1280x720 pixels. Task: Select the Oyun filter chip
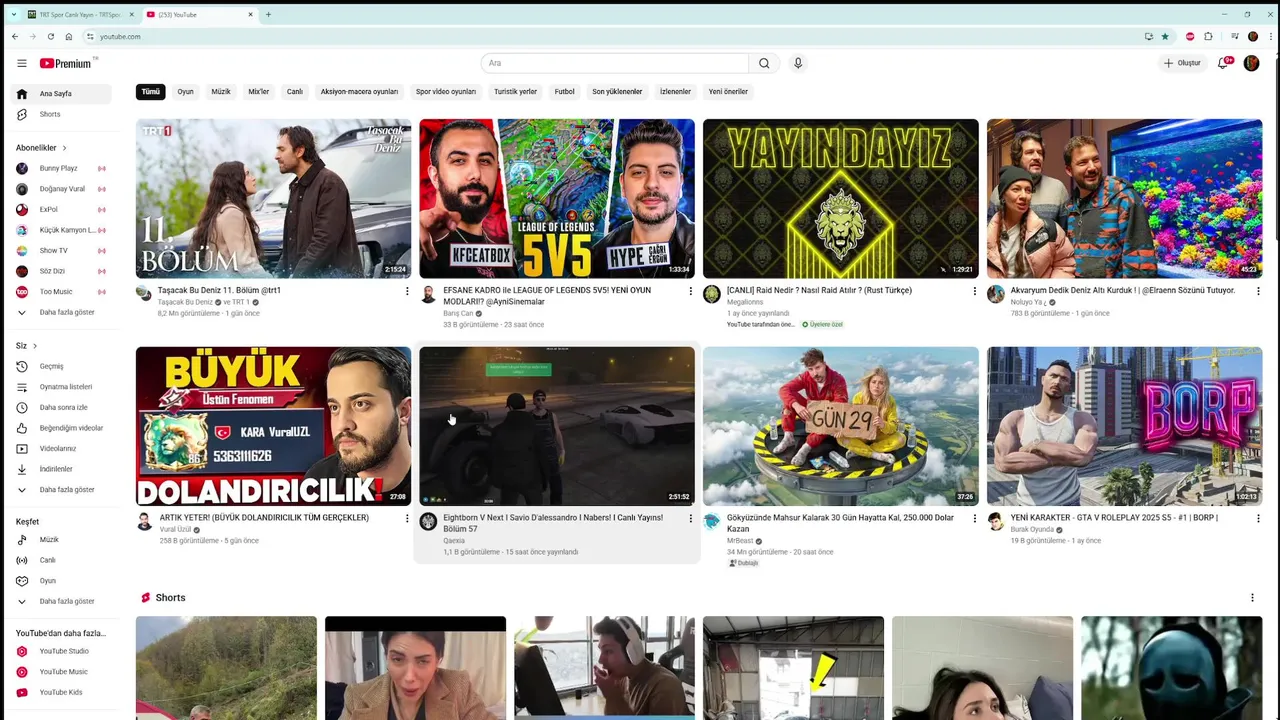(x=185, y=92)
